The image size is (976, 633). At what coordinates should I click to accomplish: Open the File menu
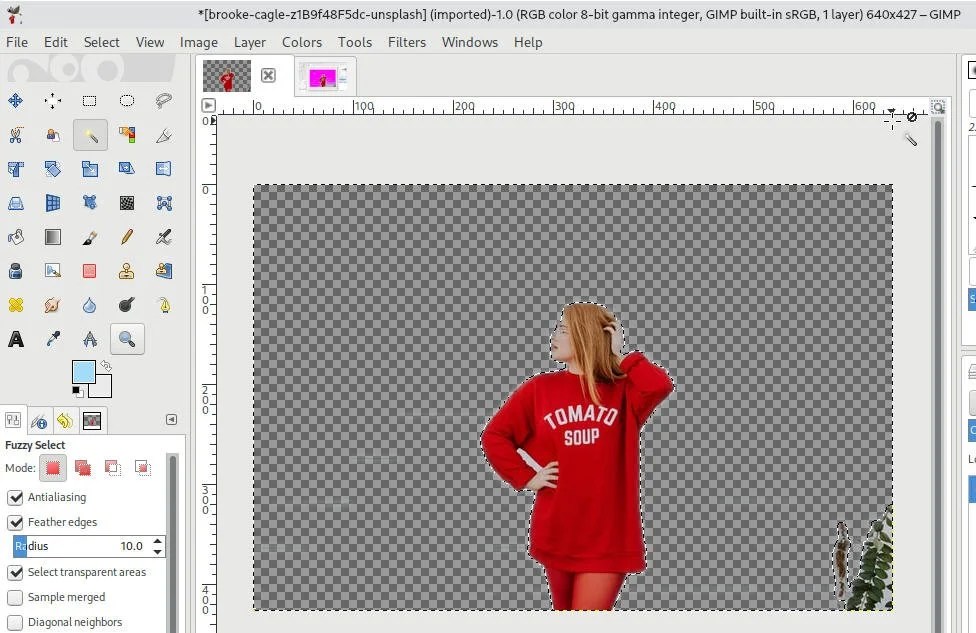tap(17, 42)
